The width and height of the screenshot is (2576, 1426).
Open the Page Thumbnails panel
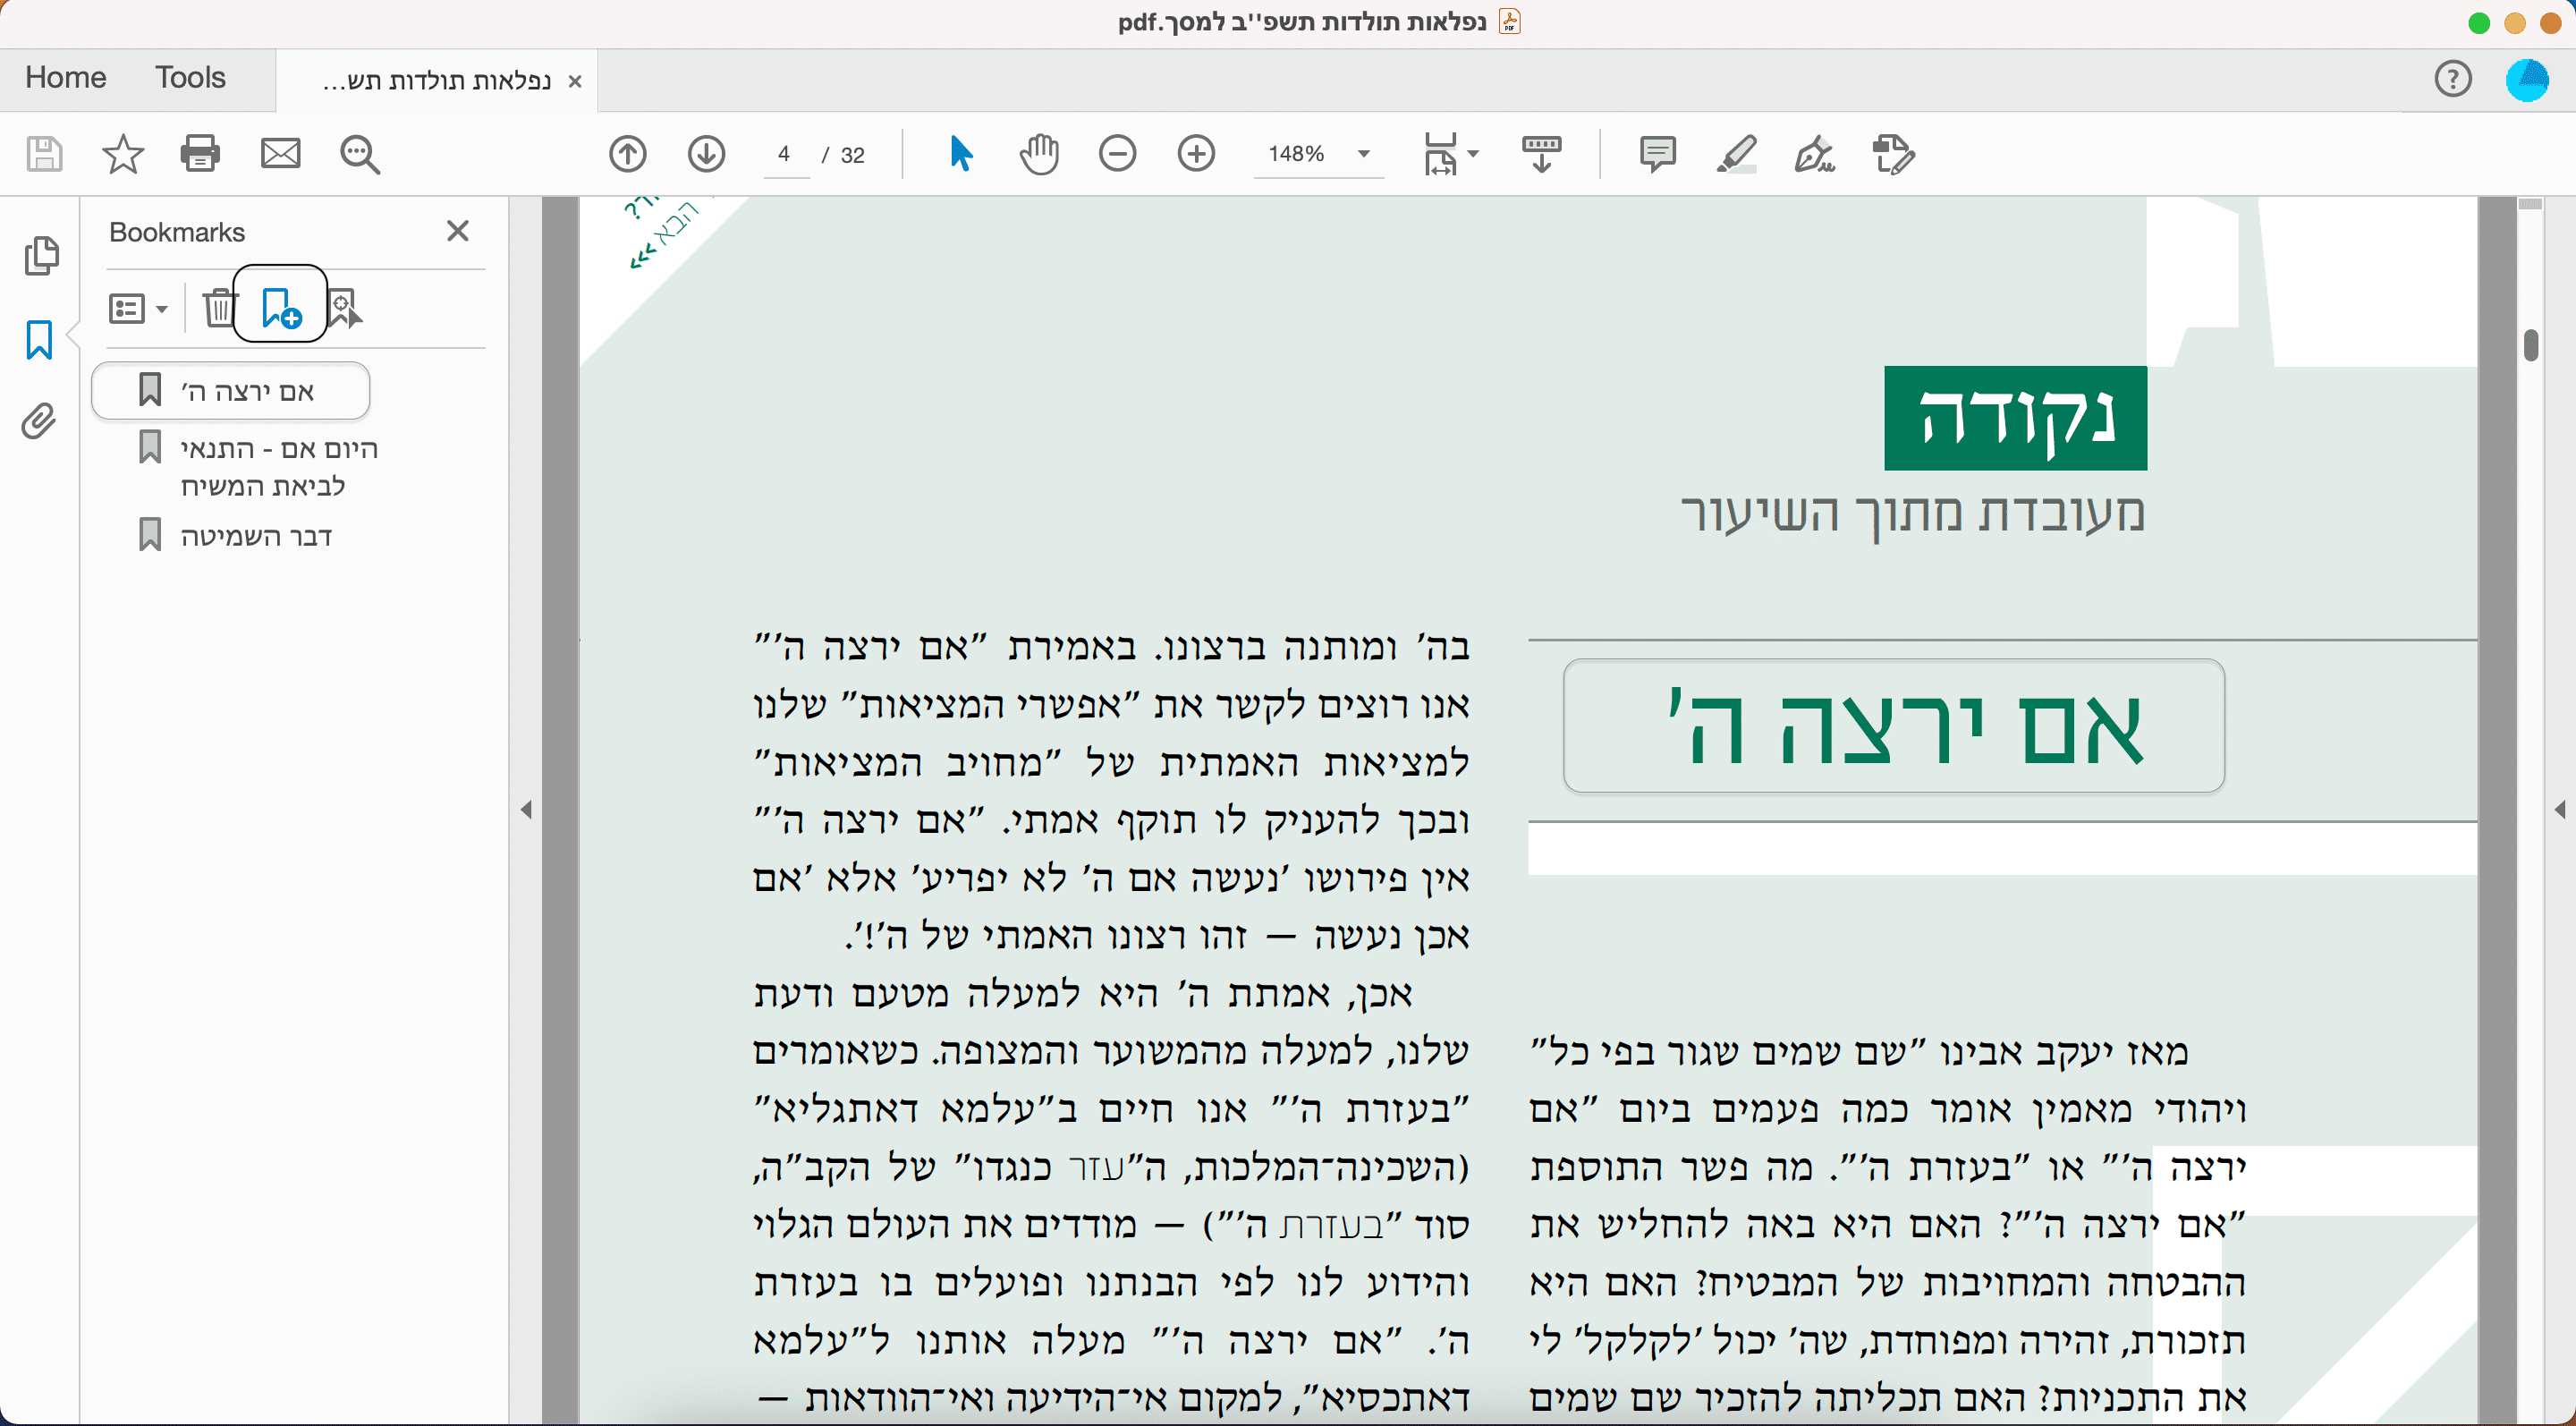coord(41,257)
